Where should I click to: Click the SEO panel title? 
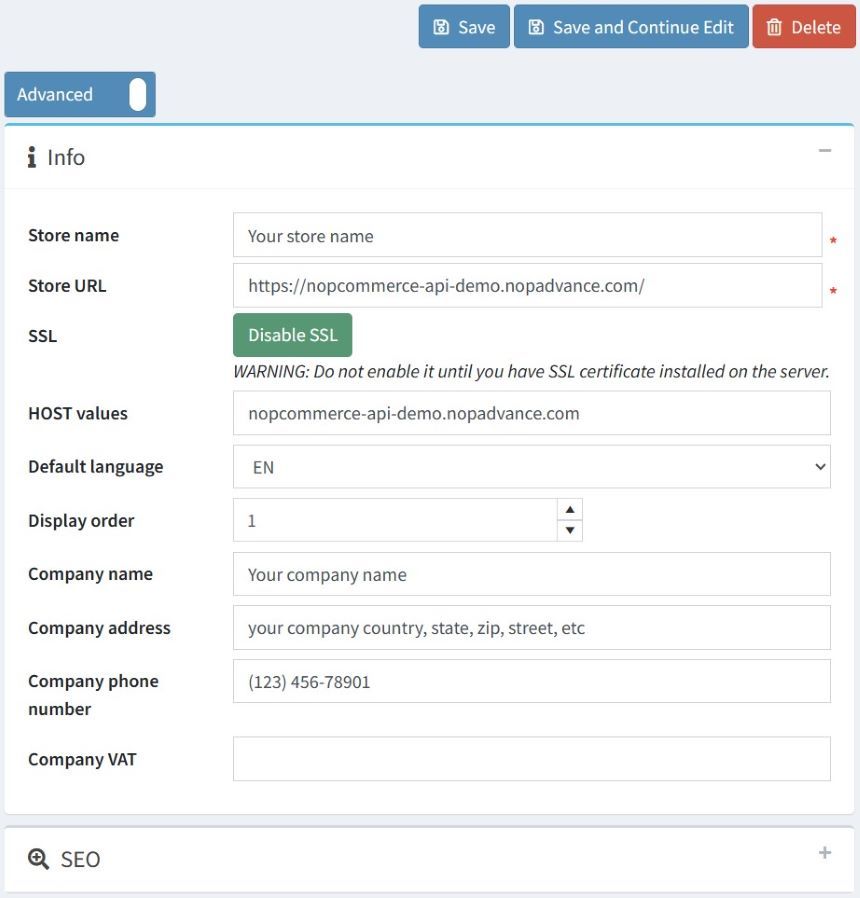point(80,859)
